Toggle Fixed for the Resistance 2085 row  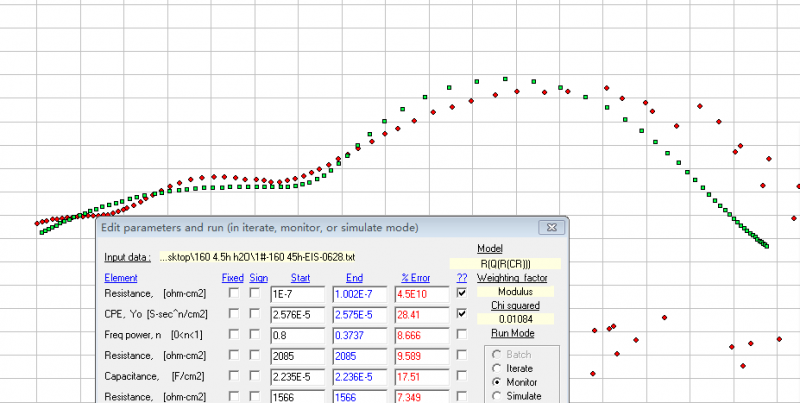coord(234,355)
